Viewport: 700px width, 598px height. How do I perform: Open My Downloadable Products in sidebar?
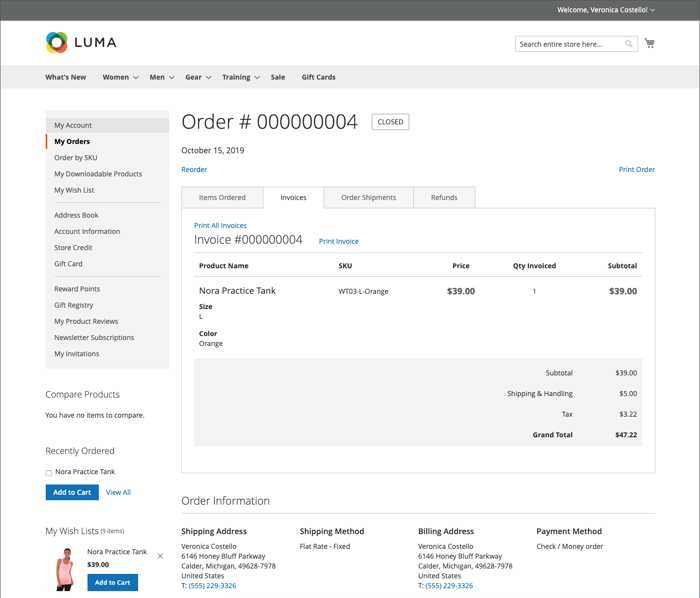click(x=98, y=174)
